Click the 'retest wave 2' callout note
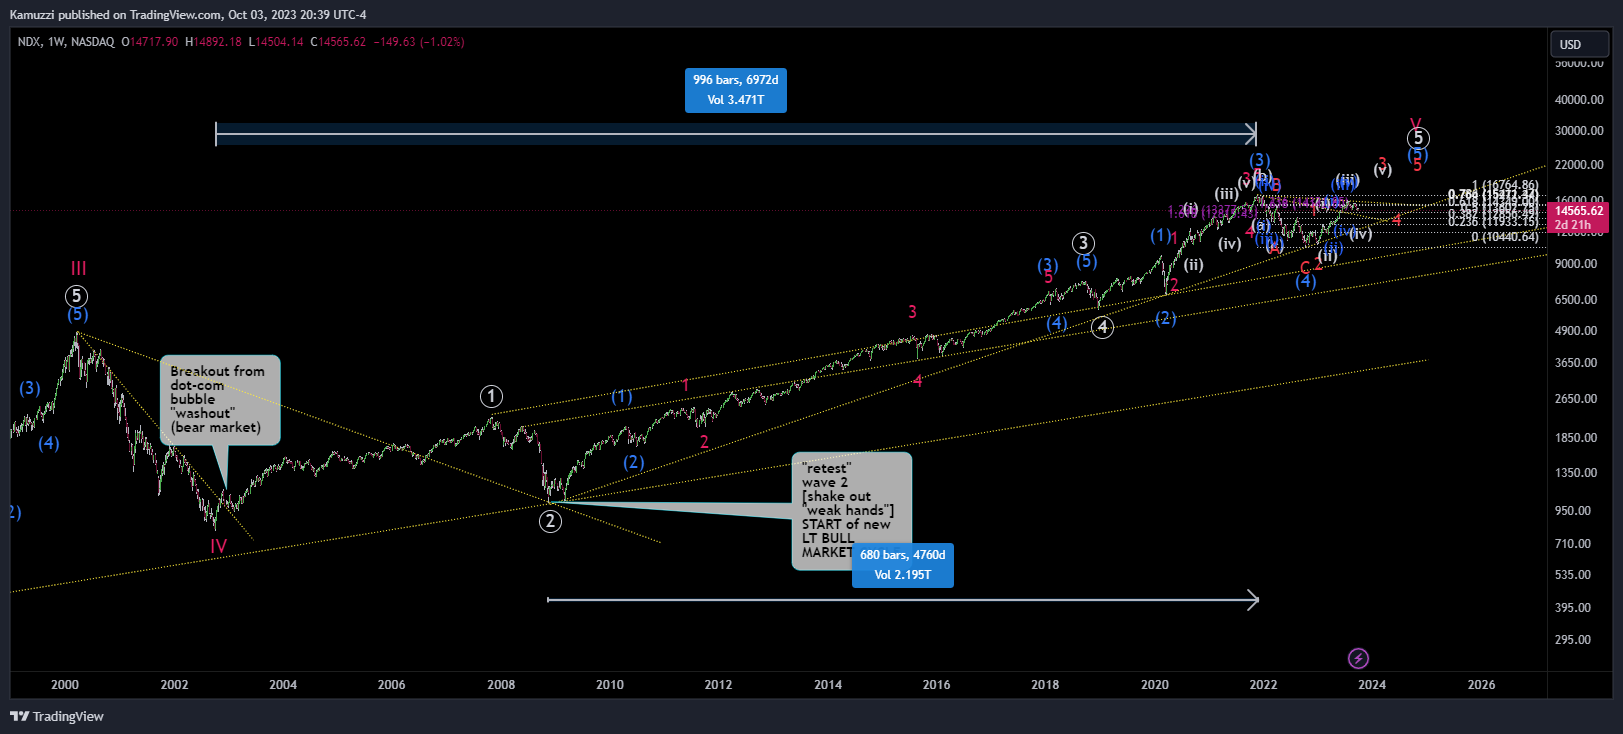Image resolution: width=1623 pixels, height=734 pixels. point(851,510)
